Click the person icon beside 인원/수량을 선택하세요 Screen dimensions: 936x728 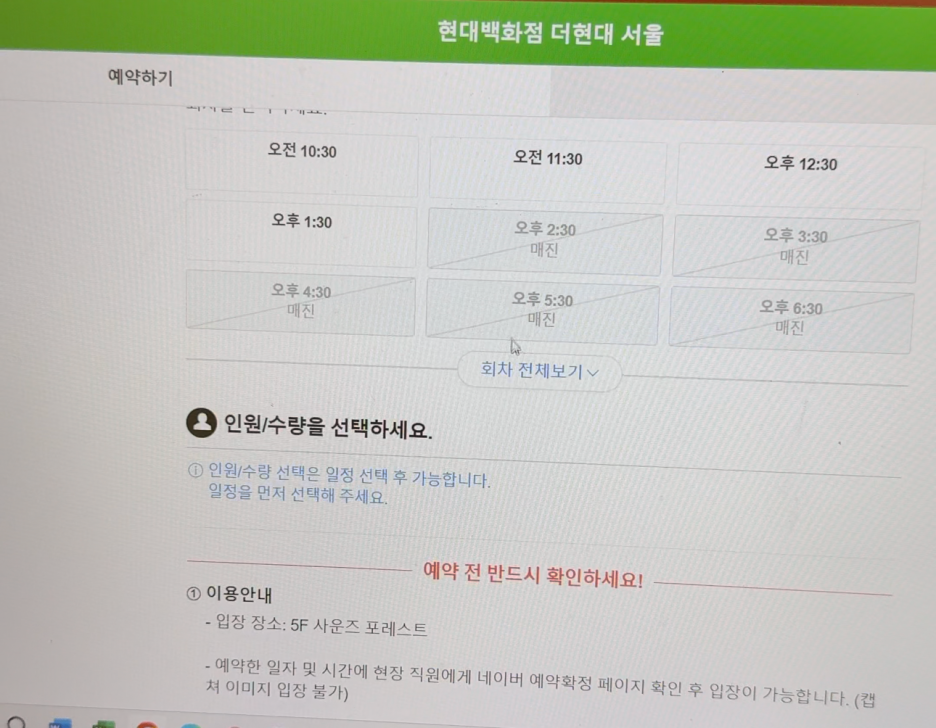201,422
